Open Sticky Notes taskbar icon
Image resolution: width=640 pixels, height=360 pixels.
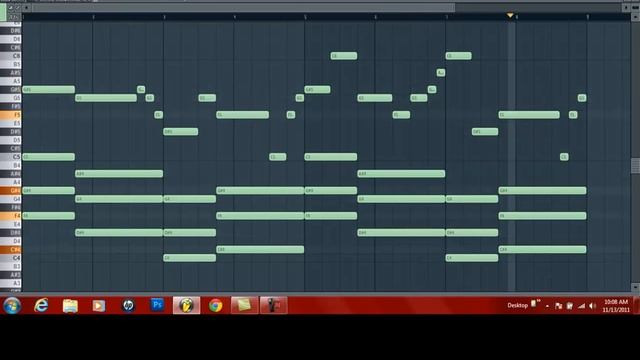[x=244, y=305]
